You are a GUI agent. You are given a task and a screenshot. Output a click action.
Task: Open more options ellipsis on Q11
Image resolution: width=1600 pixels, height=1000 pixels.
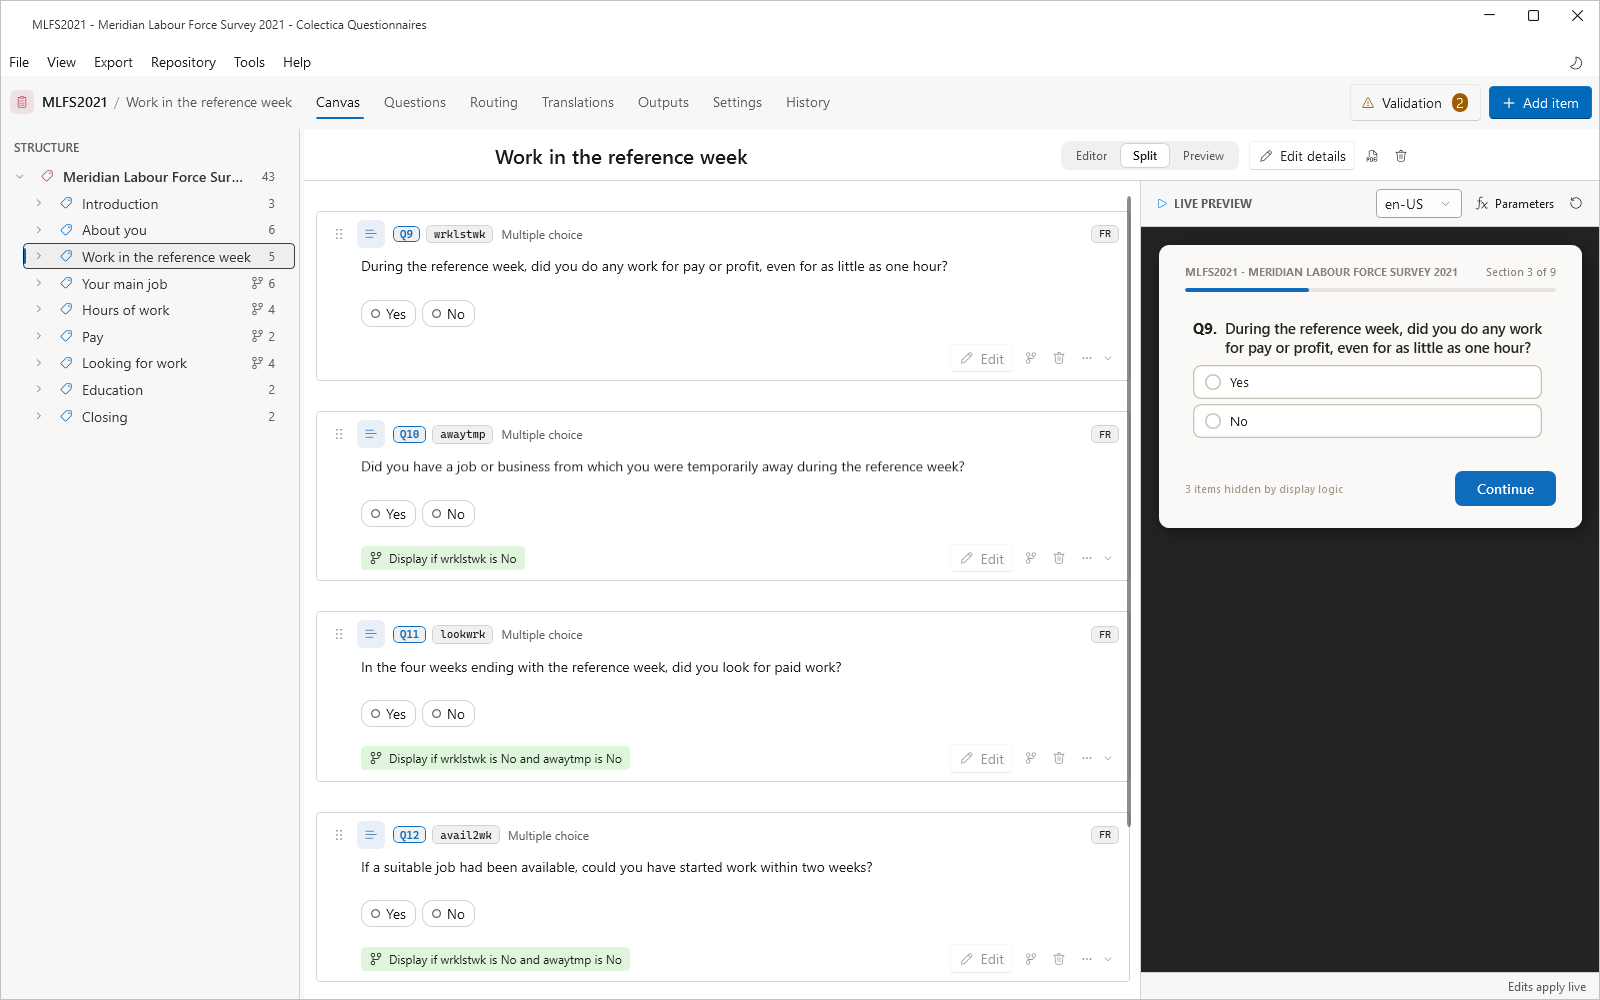(1087, 758)
